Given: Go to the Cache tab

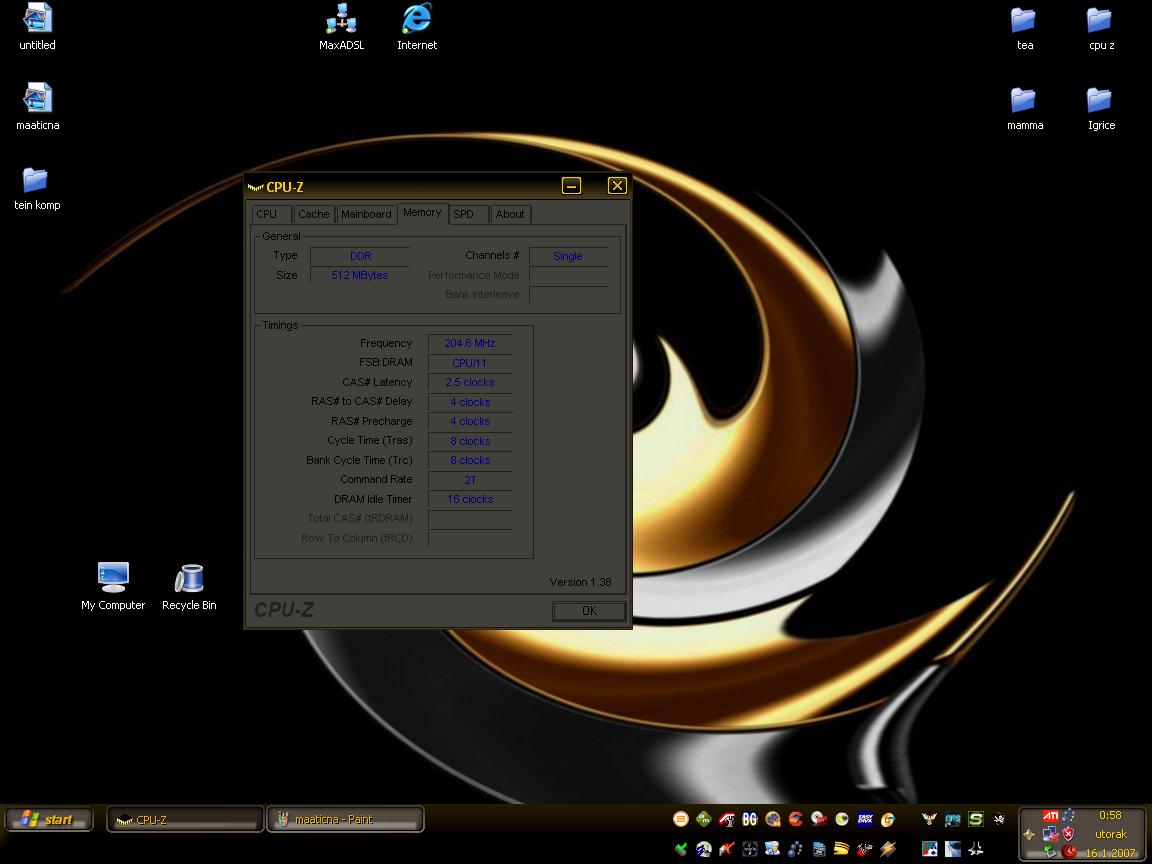Looking at the screenshot, I should point(313,214).
